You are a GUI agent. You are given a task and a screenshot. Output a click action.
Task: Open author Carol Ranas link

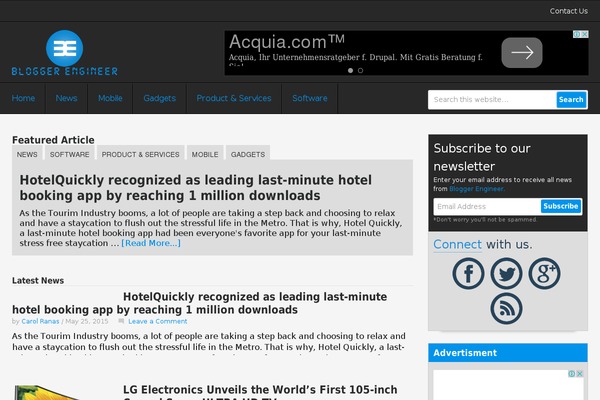click(x=40, y=322)
